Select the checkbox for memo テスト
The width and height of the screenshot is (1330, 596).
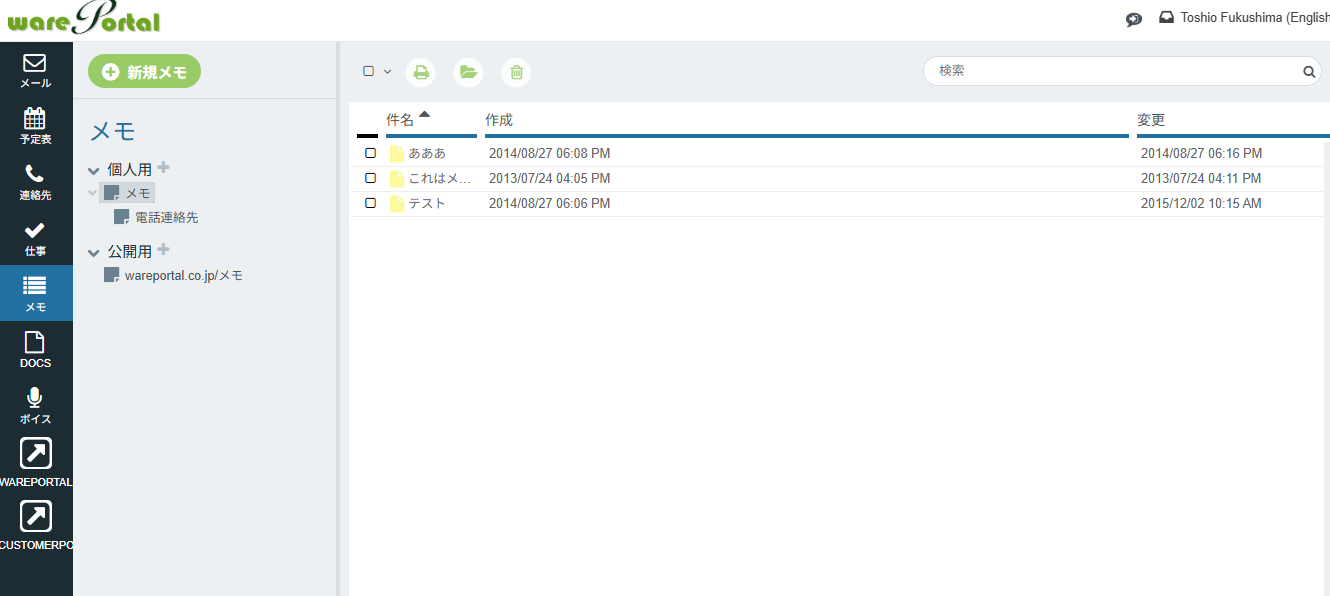(370, 203)
